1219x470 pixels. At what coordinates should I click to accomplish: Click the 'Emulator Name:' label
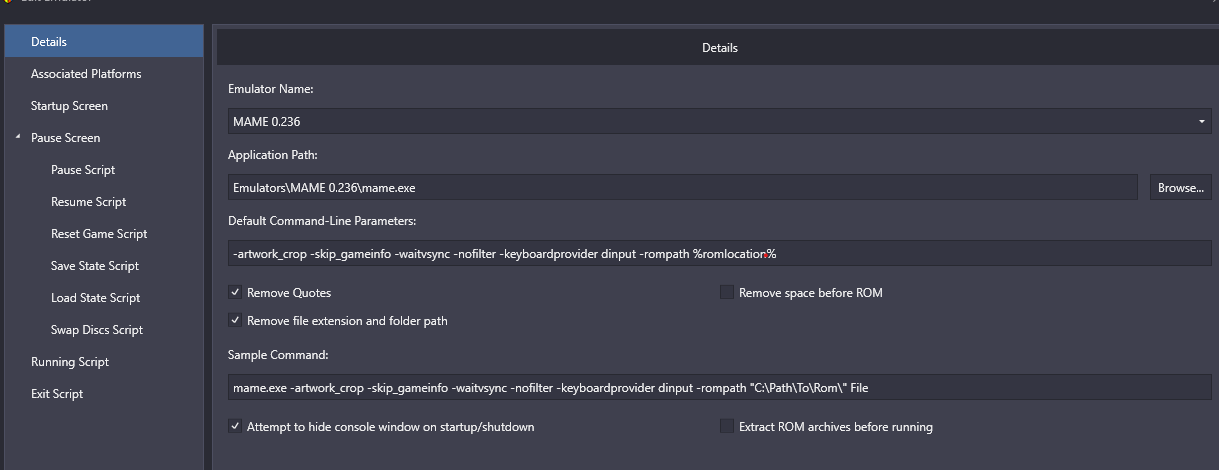(271, 89)
